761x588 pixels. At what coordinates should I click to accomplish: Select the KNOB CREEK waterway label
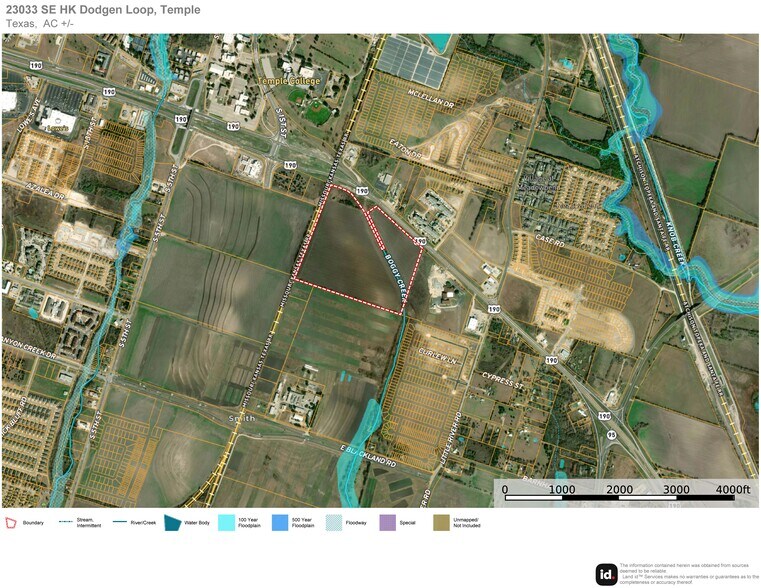(676, 244)
